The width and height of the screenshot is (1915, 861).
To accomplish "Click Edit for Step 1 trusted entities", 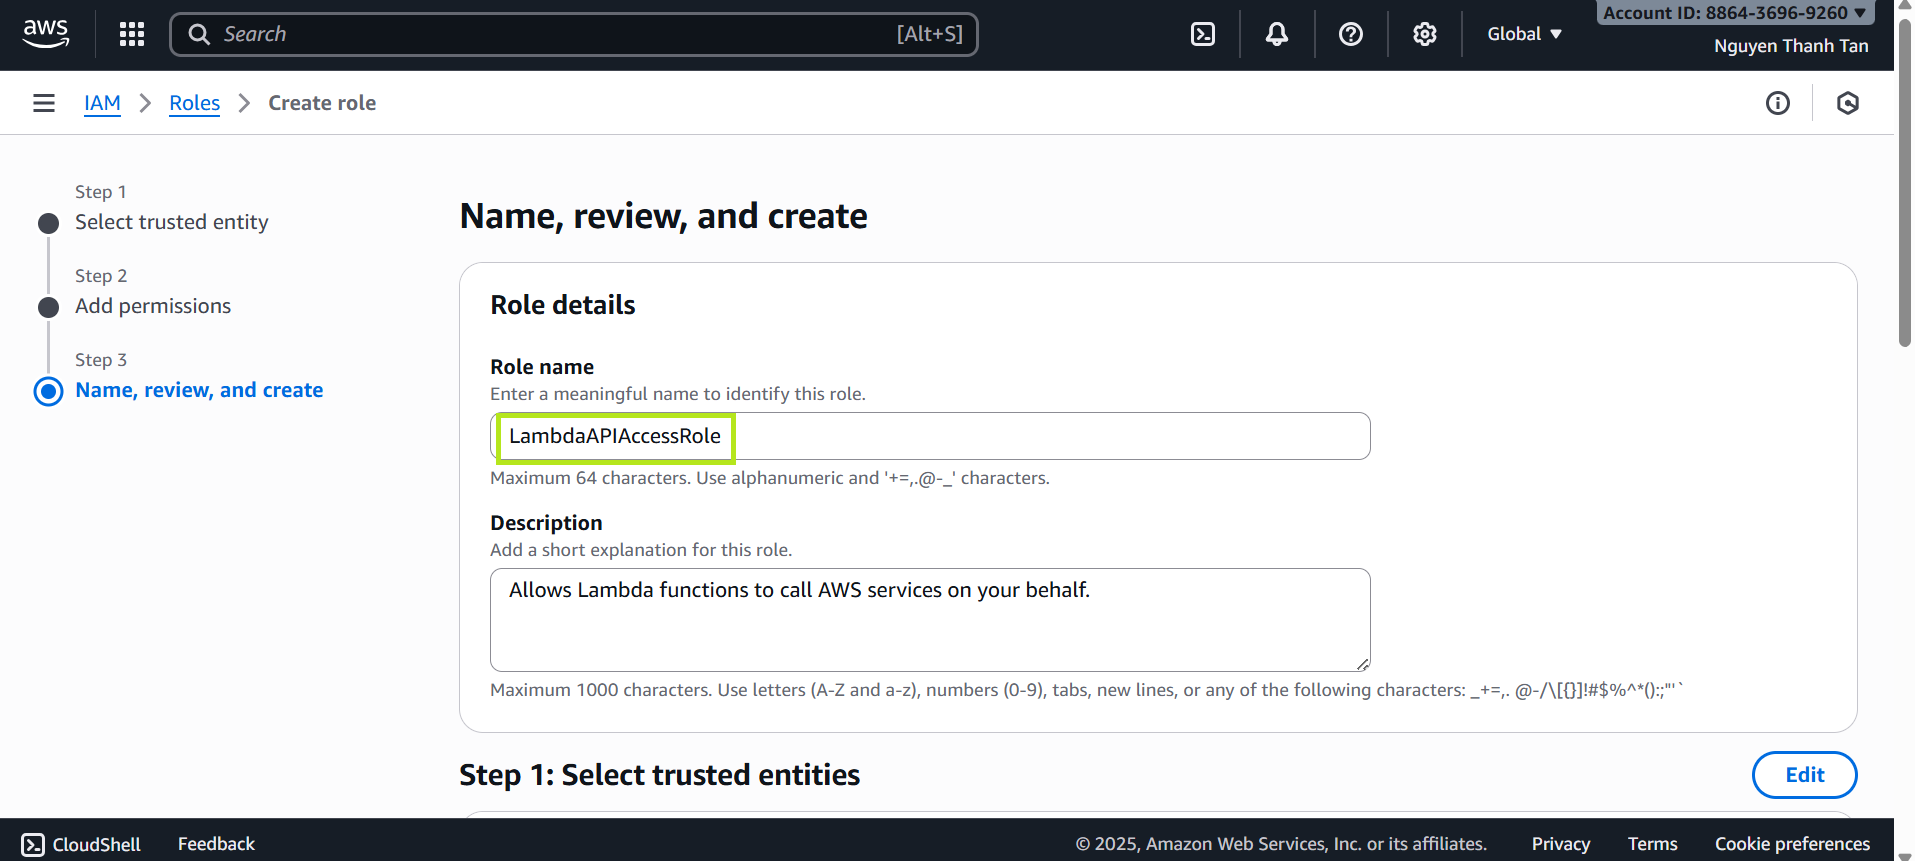I will pyautogui.click(x=1804, y=775).
